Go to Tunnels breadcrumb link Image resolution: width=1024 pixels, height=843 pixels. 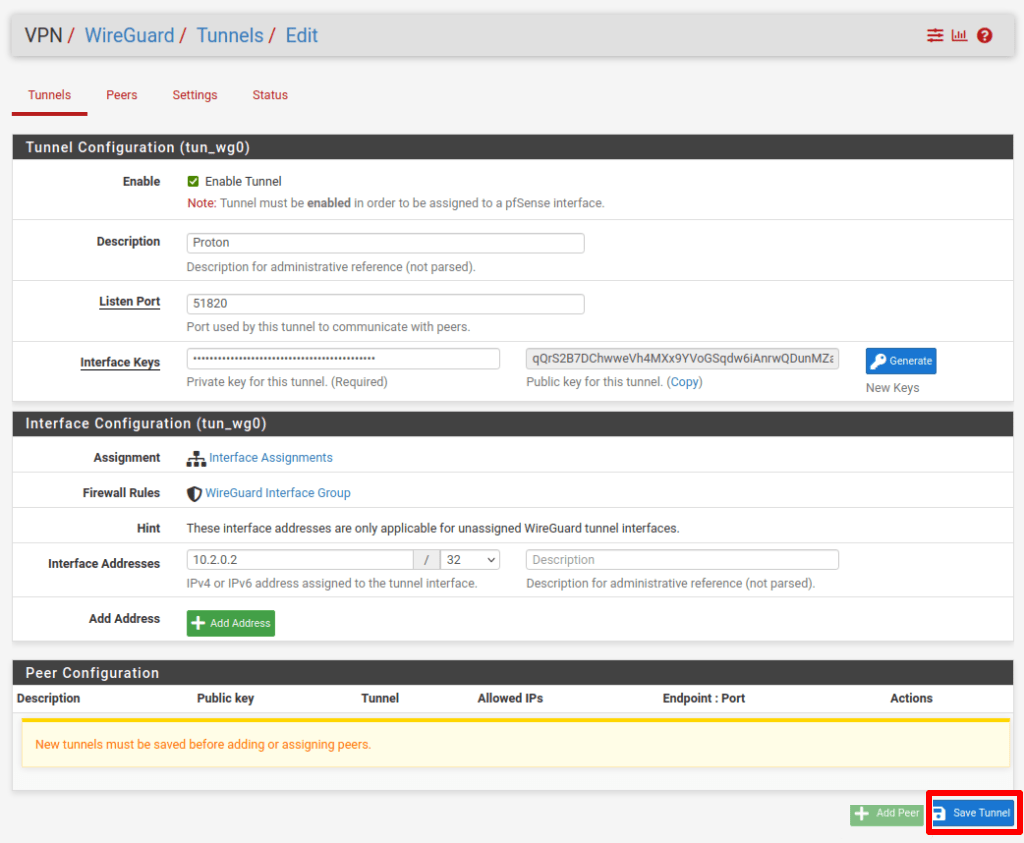point(230,35)
